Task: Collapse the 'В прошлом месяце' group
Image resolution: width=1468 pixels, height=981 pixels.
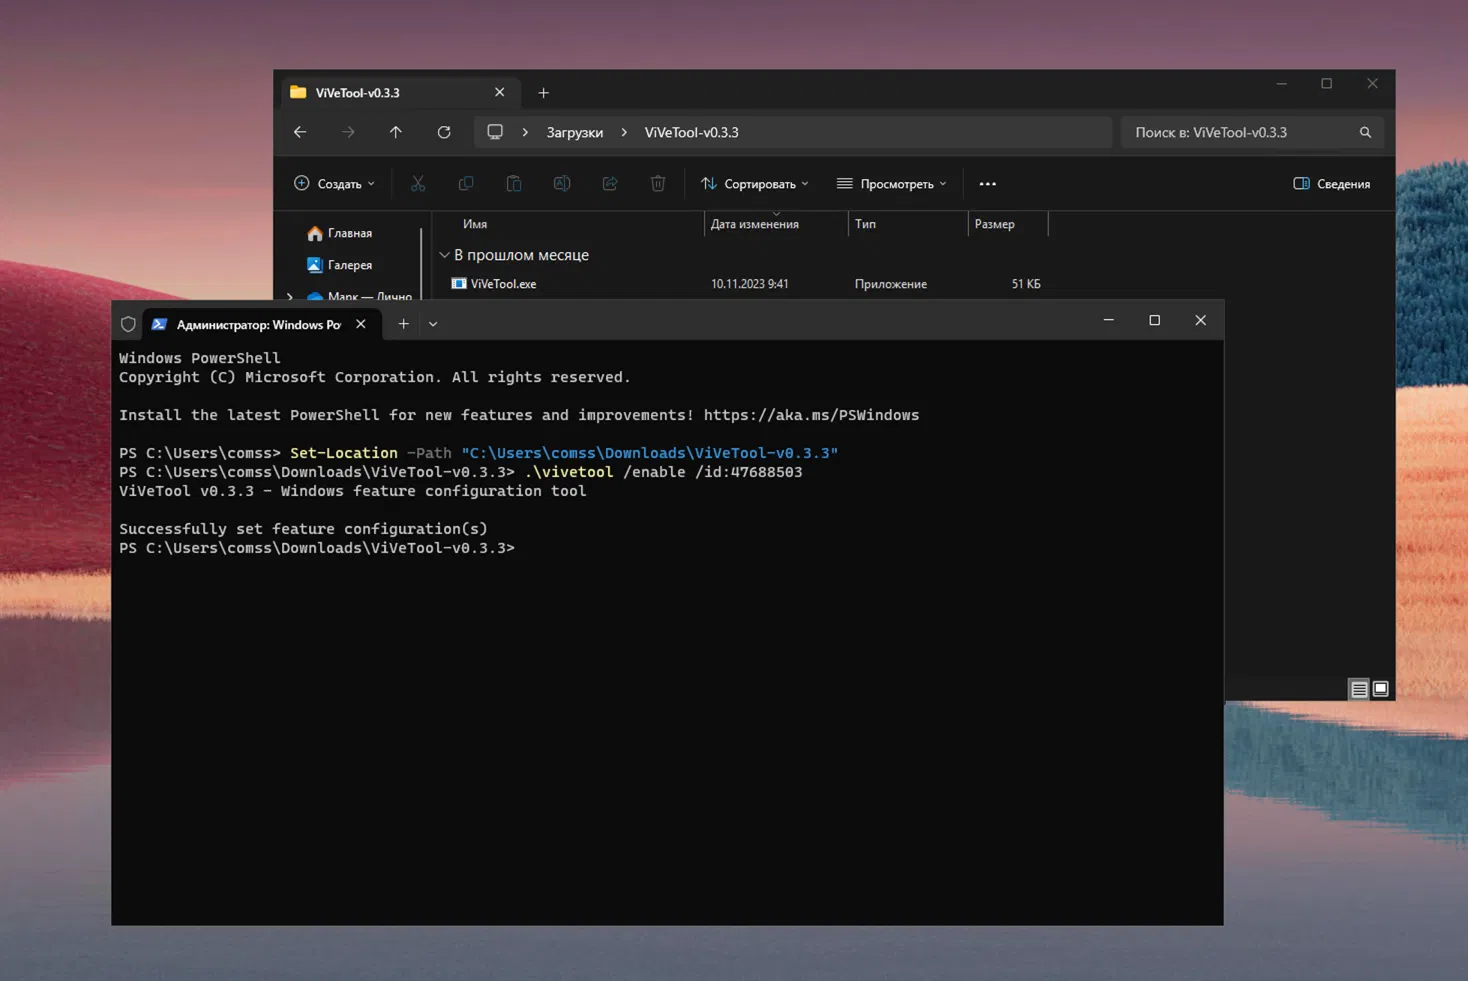Action: pyautogui.click(x=444, y=255)
